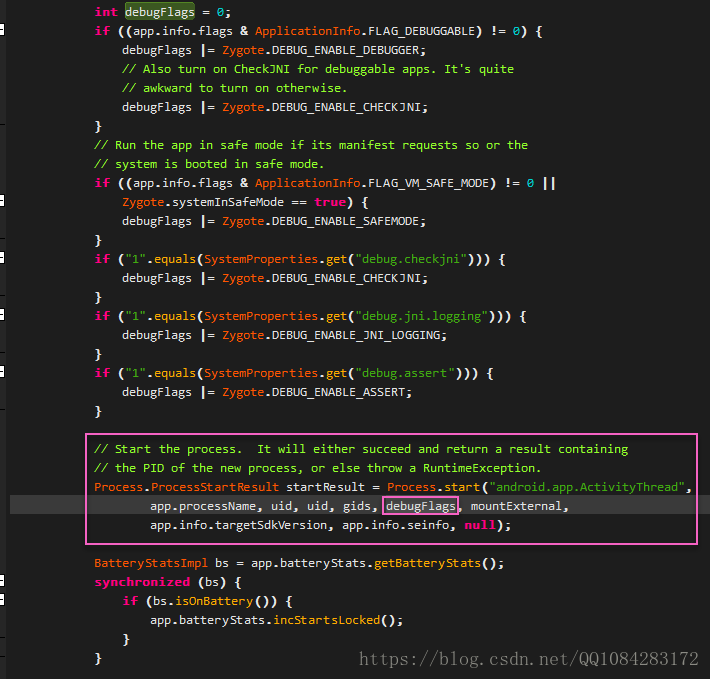Click the "debug.checkjni" string
Viewport: 710px width, 679px height.
(x=412, y=259)
